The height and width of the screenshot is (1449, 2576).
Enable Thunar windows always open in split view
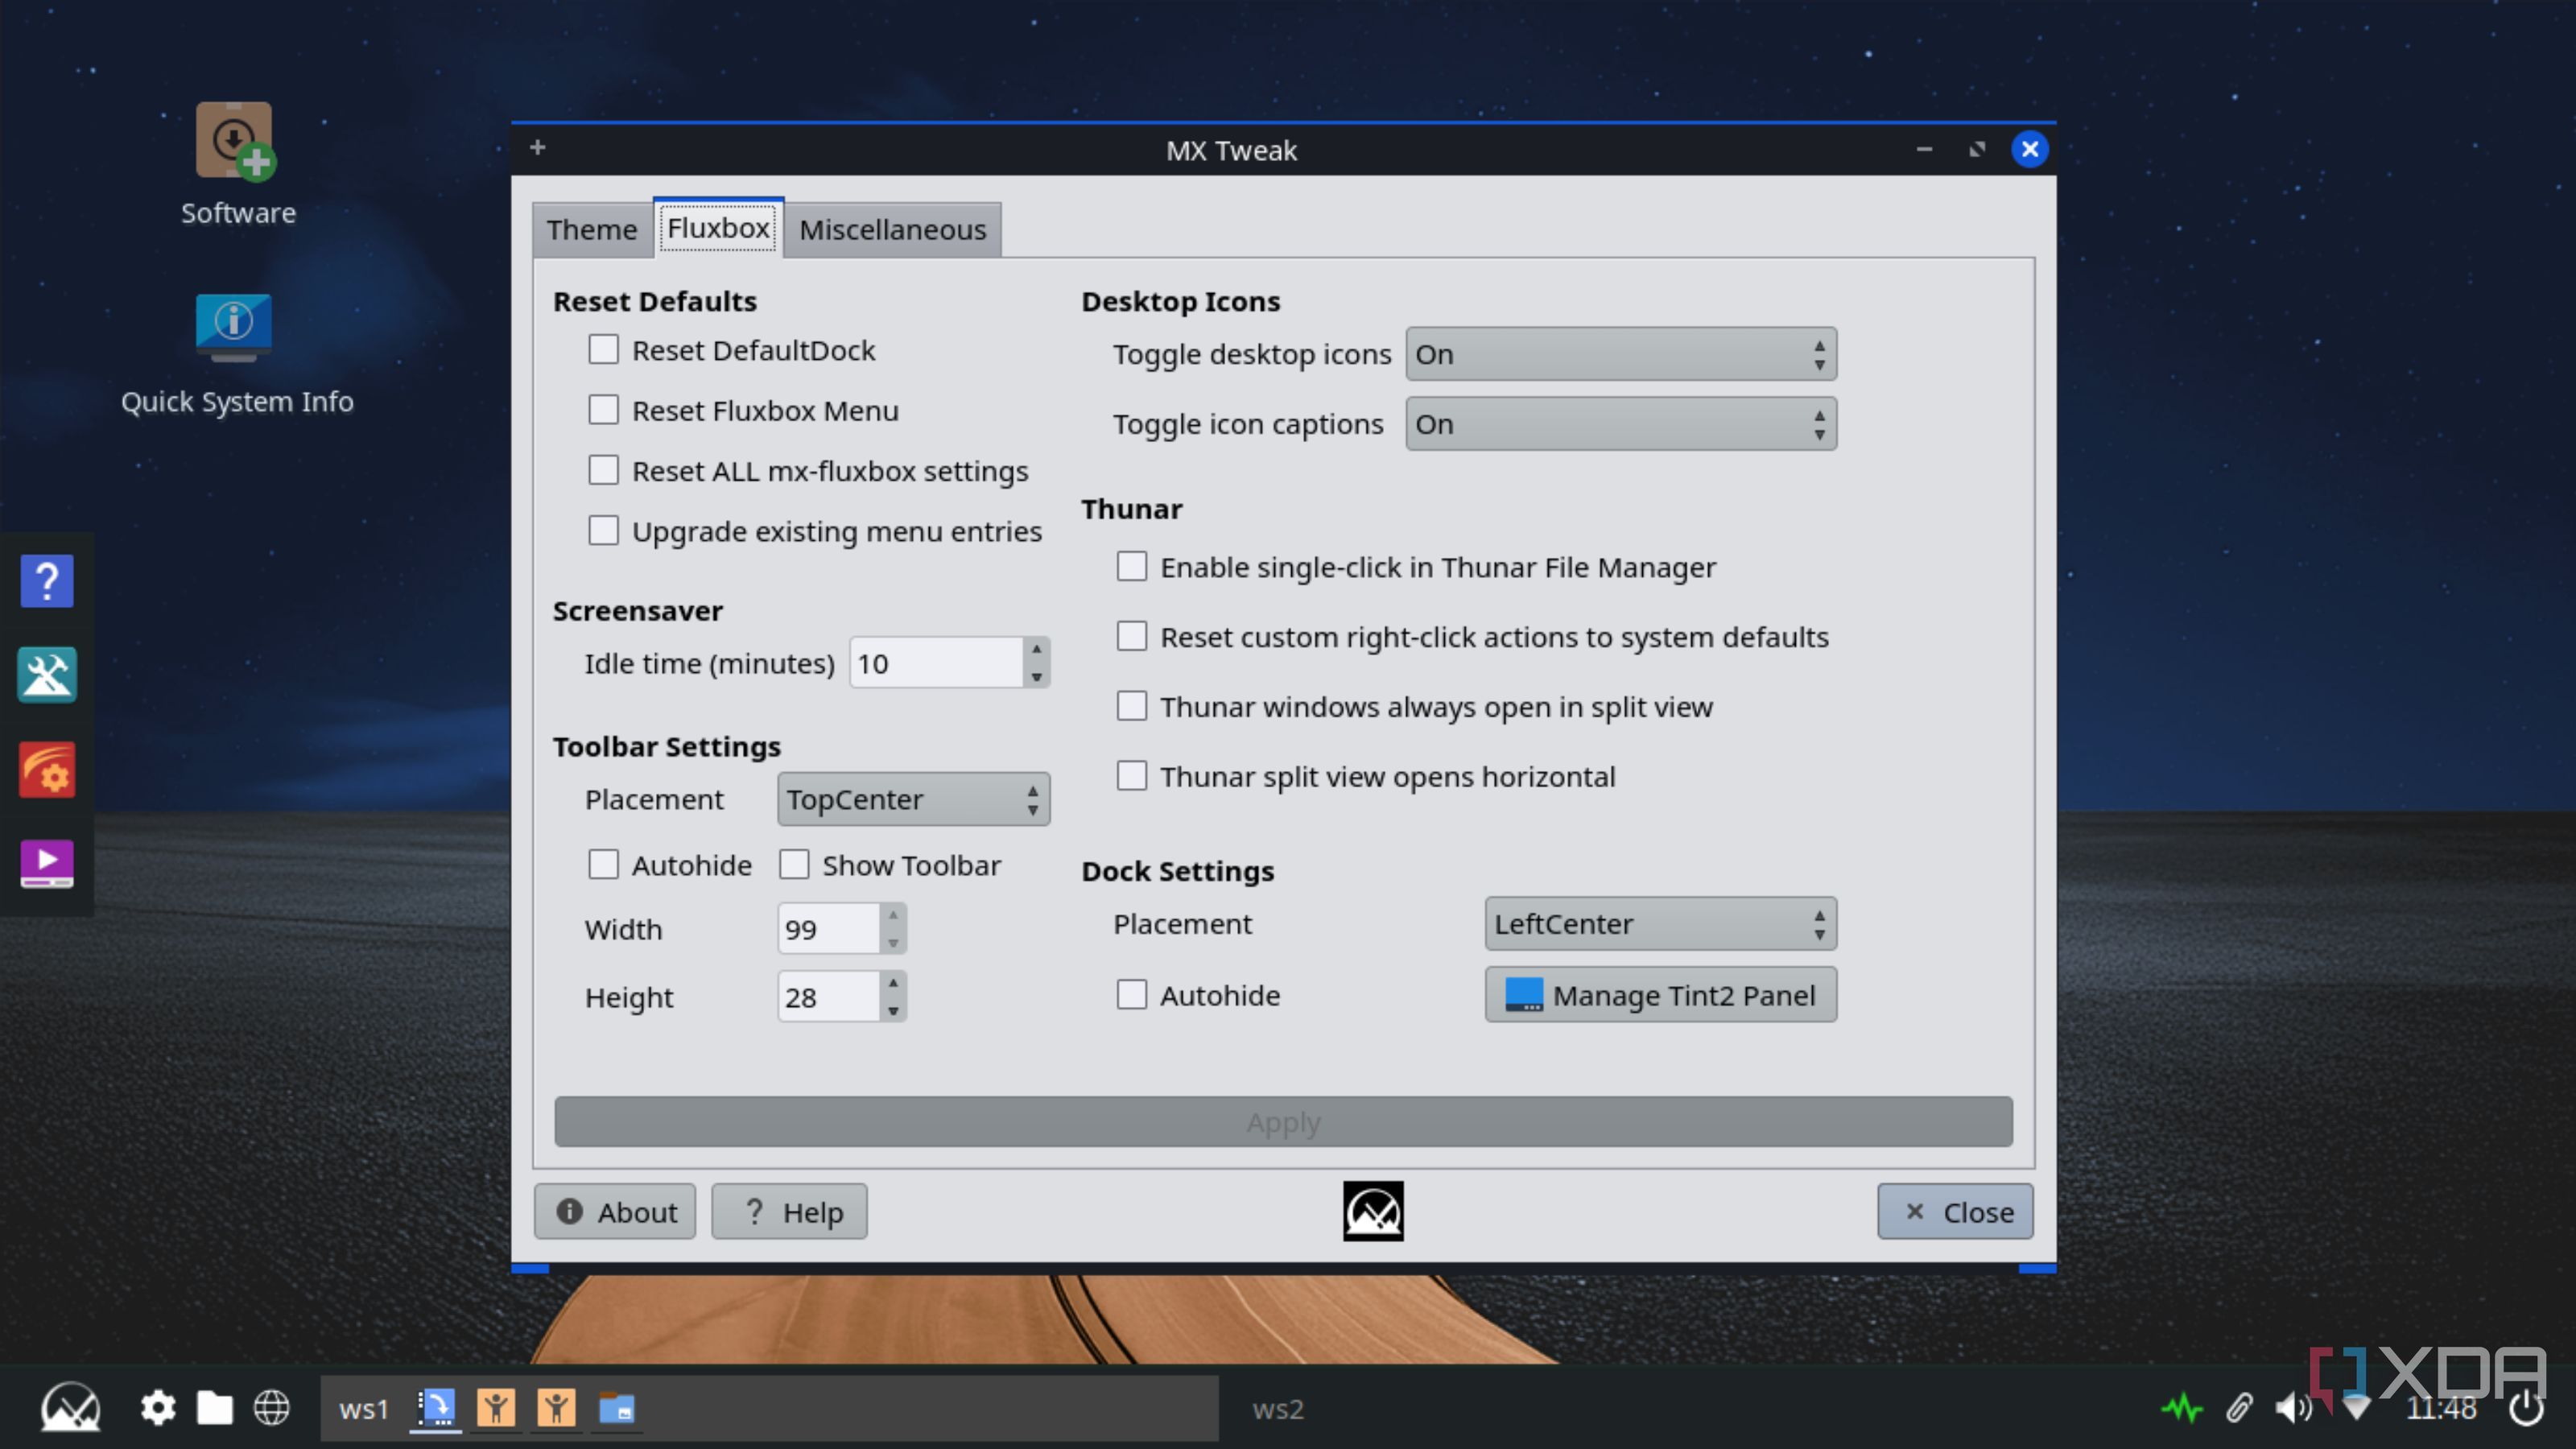pos(1131,707)
